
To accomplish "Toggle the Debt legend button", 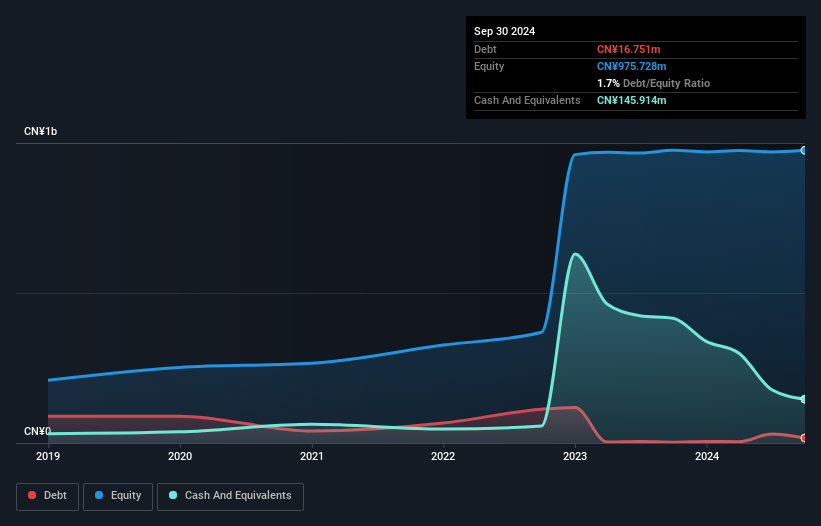I will point(48,496).
